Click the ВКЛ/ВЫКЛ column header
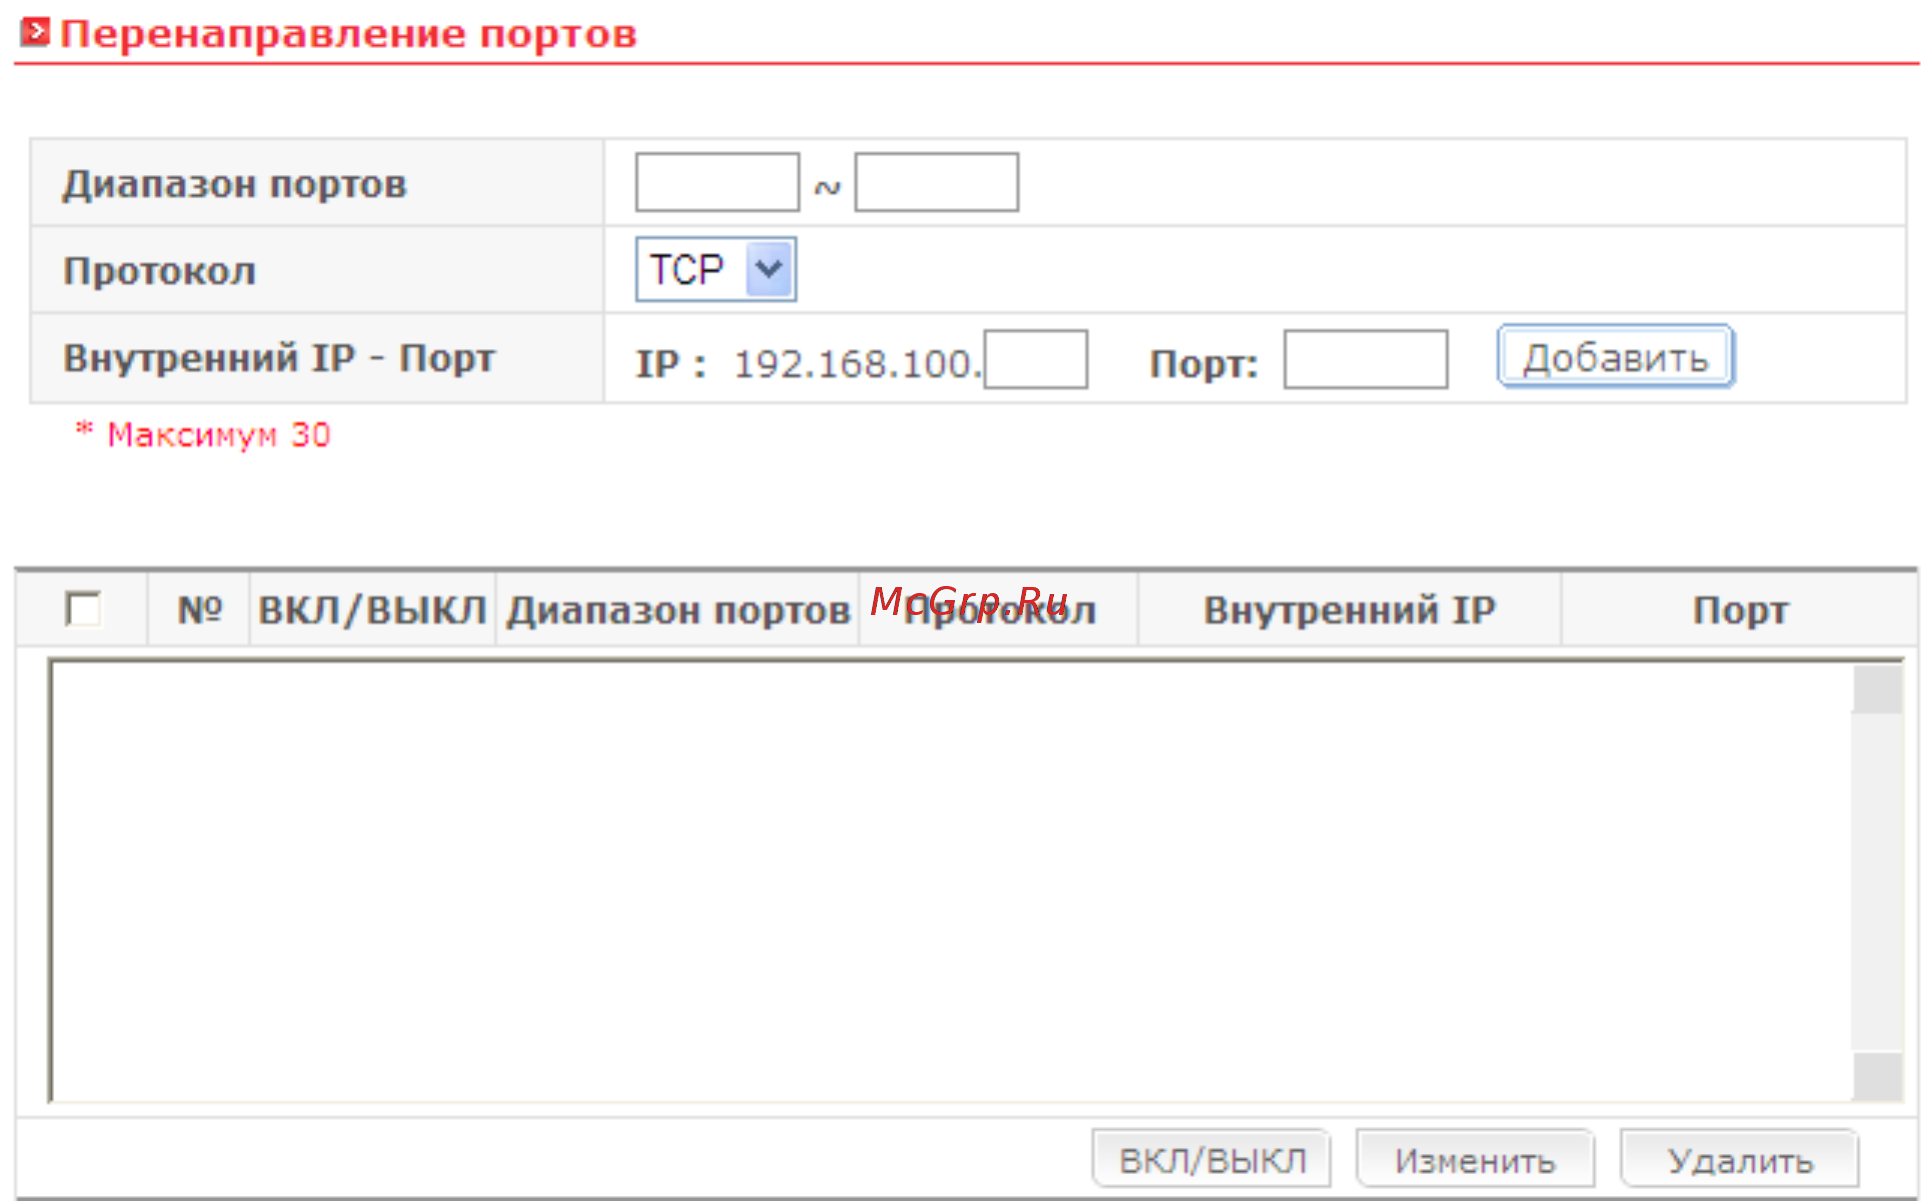This screenshot has width=1927, height=1201. coord(372,609)
